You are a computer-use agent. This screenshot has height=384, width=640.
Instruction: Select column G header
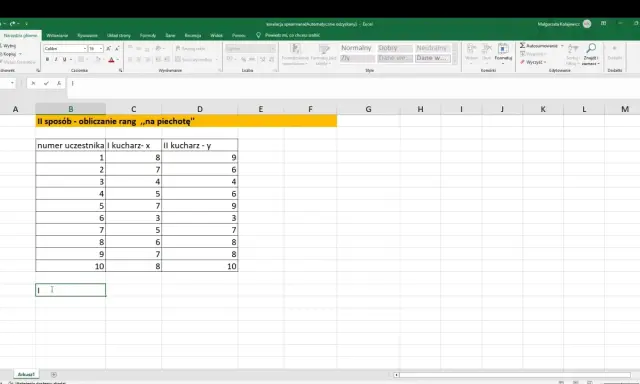point(368,109)
